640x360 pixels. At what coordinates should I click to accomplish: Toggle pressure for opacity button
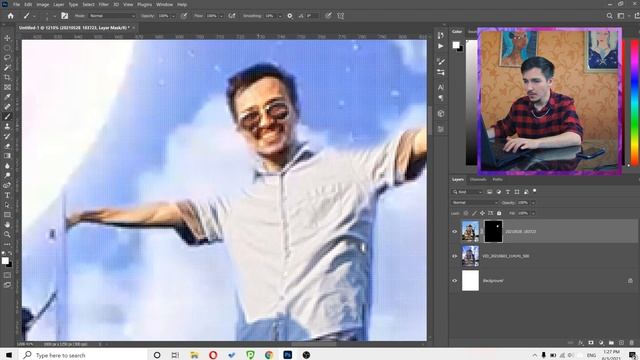(x=184, y=16)
